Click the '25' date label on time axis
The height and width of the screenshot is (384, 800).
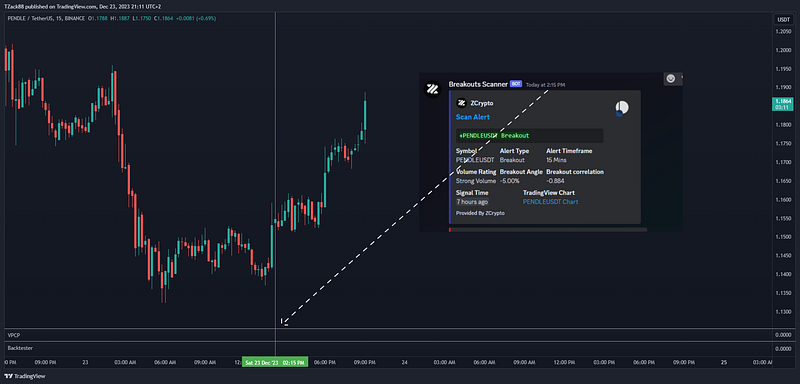pos(723,363)
